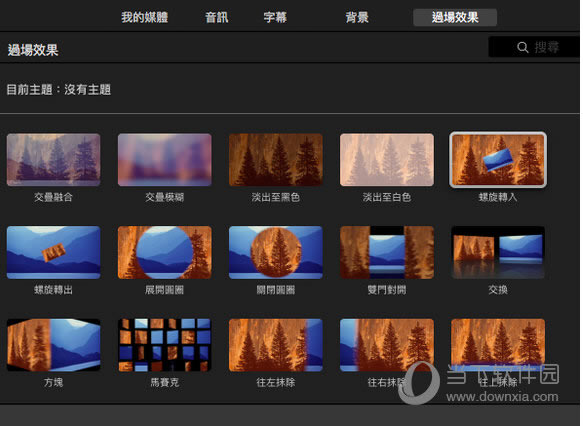Select the 螺旋轉出 transition thumbnail
Image resolution: width=583 pixels, height=426 pixels.
54,252
